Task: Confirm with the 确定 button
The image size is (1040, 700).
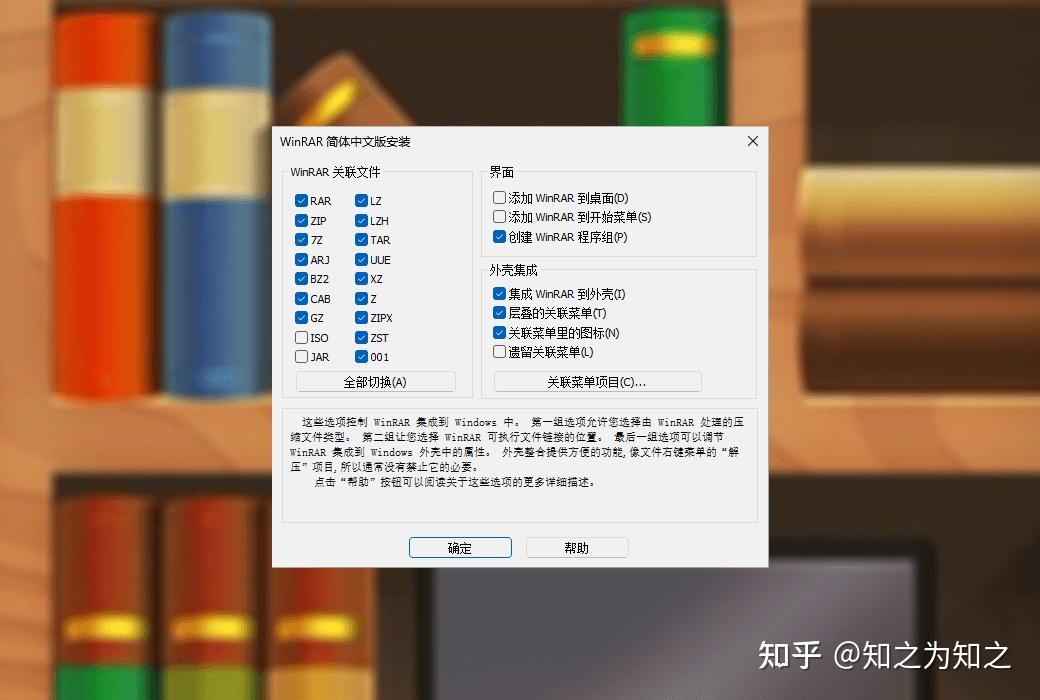Action: click(460, 547)
